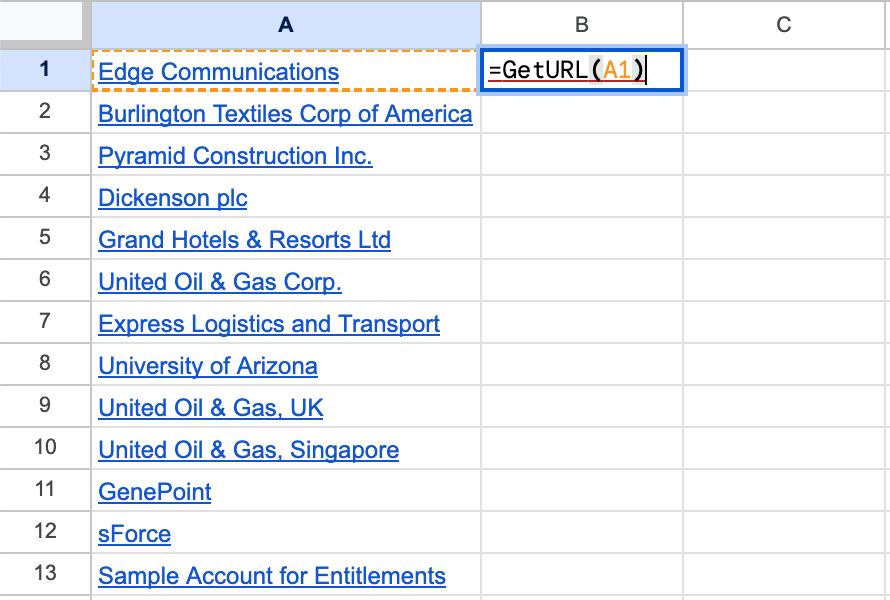Click the Pyramid Construction Inc. hyperlink
The width and height of the screenshot is (890, 600).
coord(235,156)
